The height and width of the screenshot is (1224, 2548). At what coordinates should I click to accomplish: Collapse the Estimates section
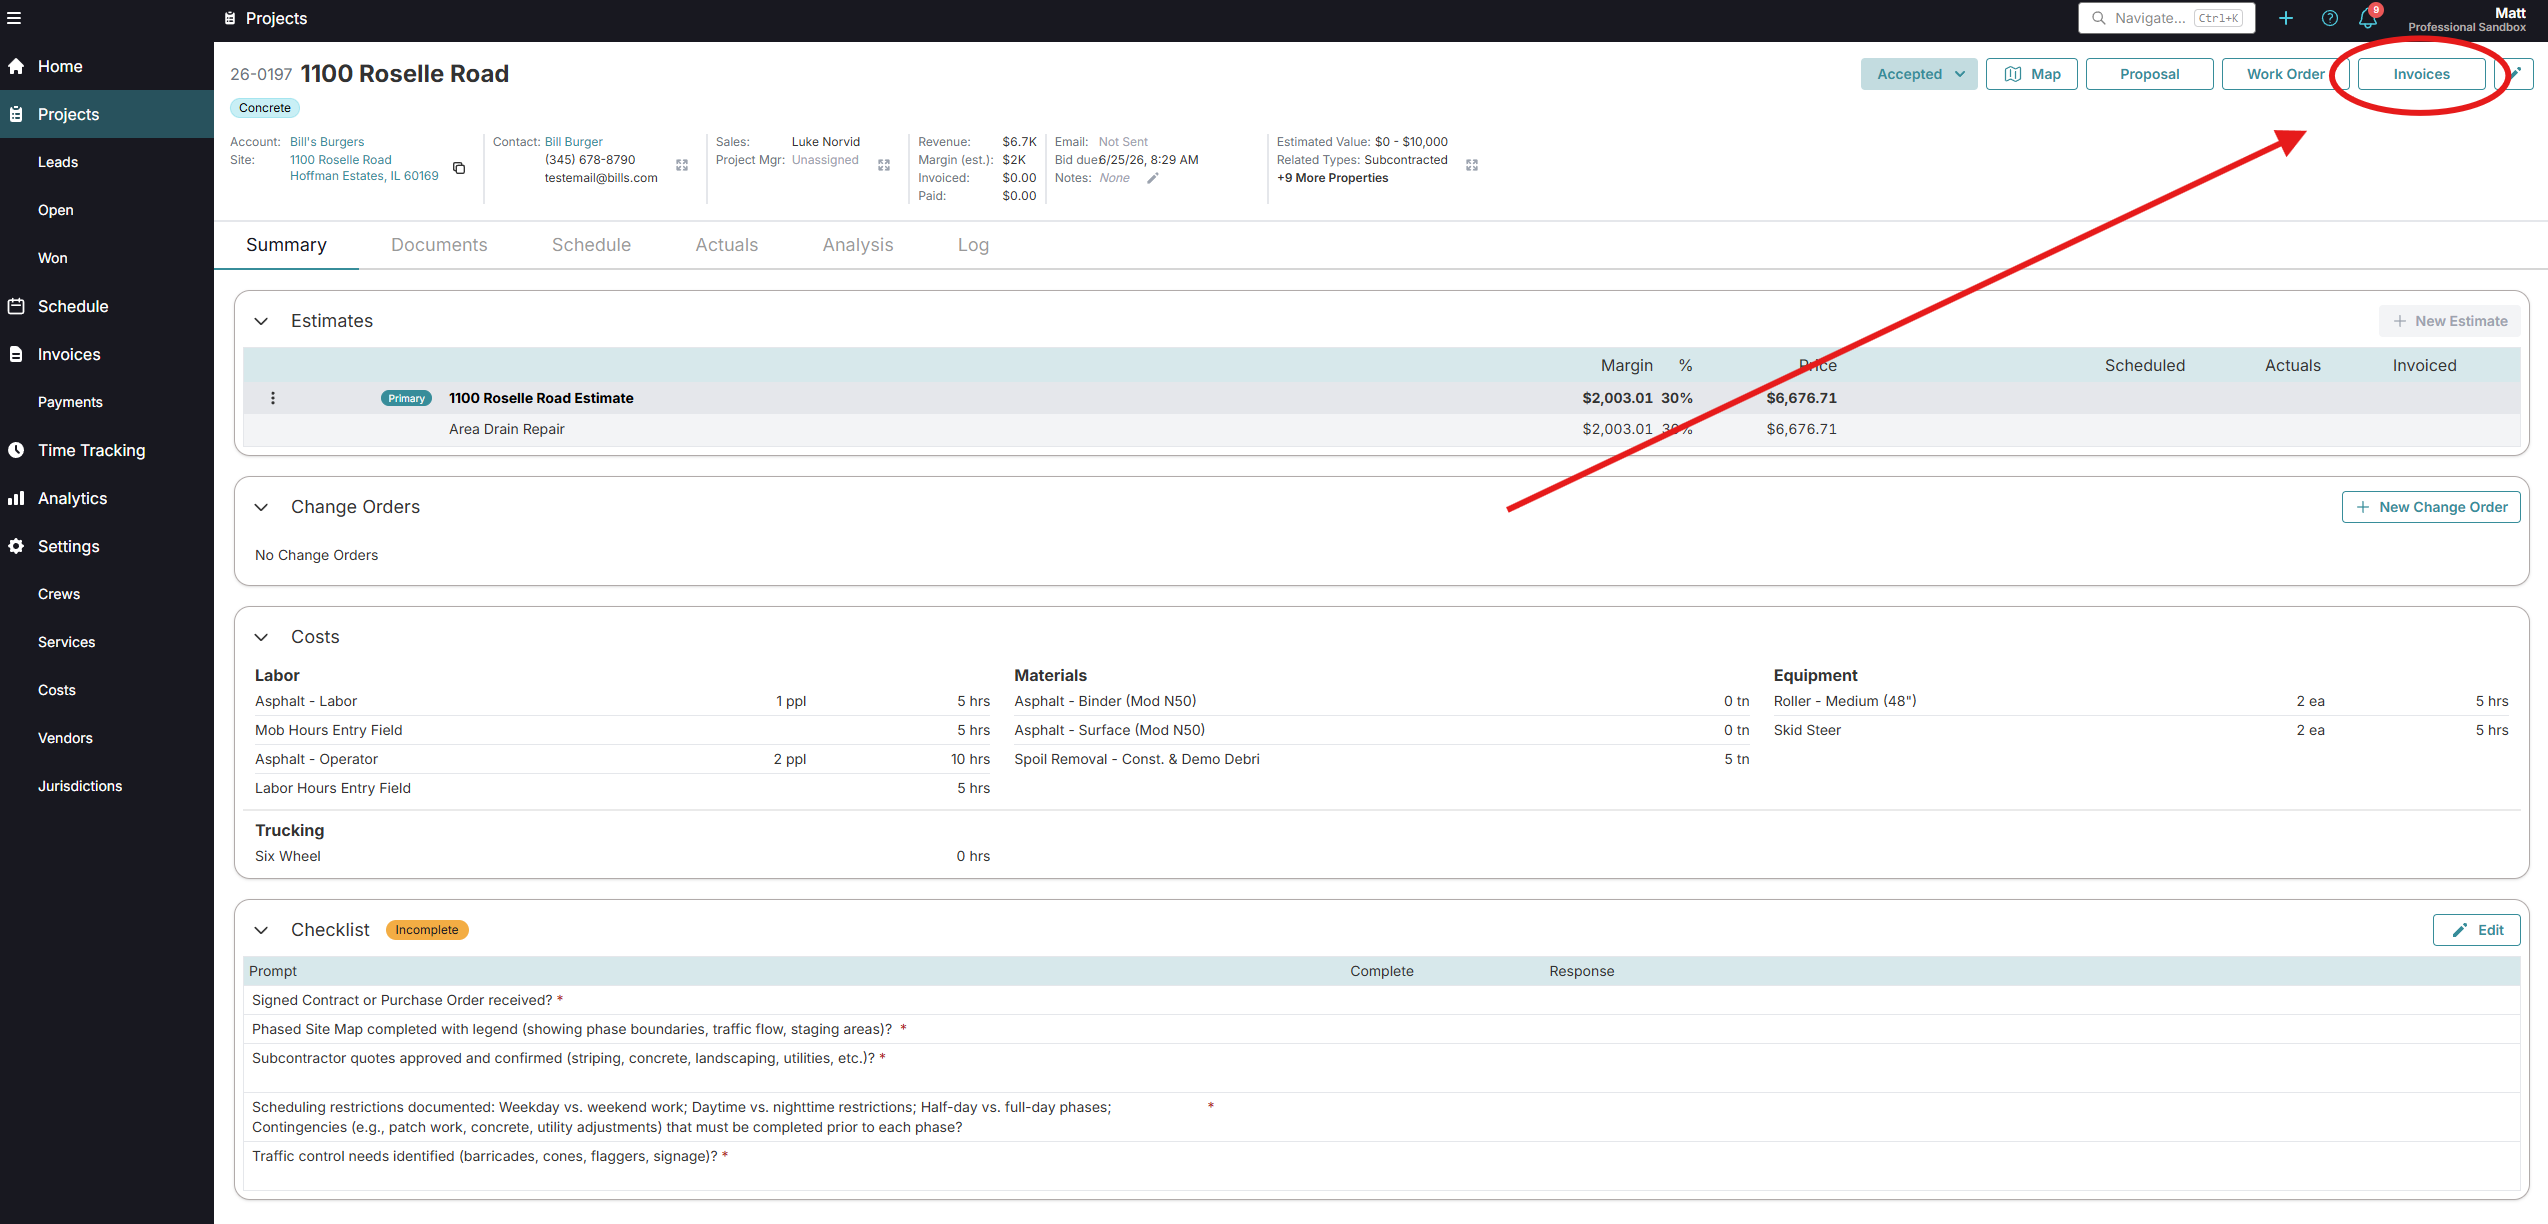[261, 321]
